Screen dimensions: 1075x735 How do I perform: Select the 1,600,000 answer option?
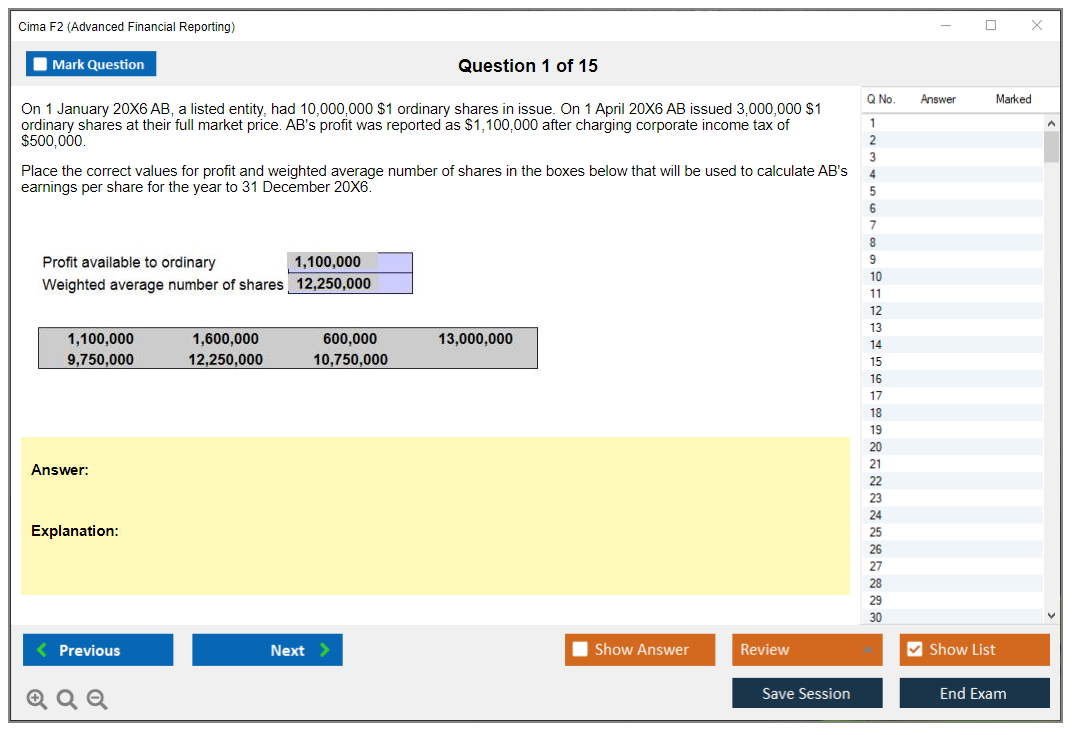coord(225,339)
